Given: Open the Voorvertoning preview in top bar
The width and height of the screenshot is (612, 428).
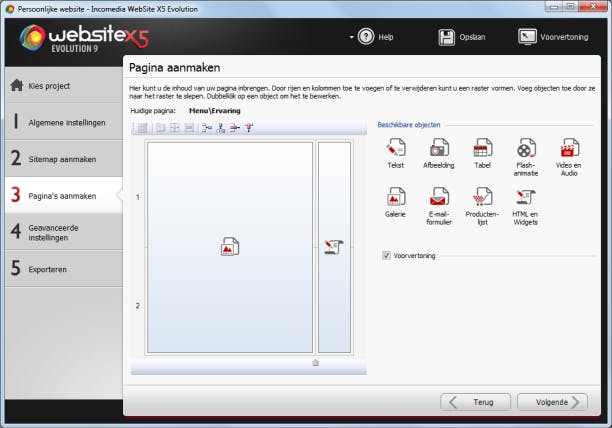Looking at the screenshot, I should [553, 37].
